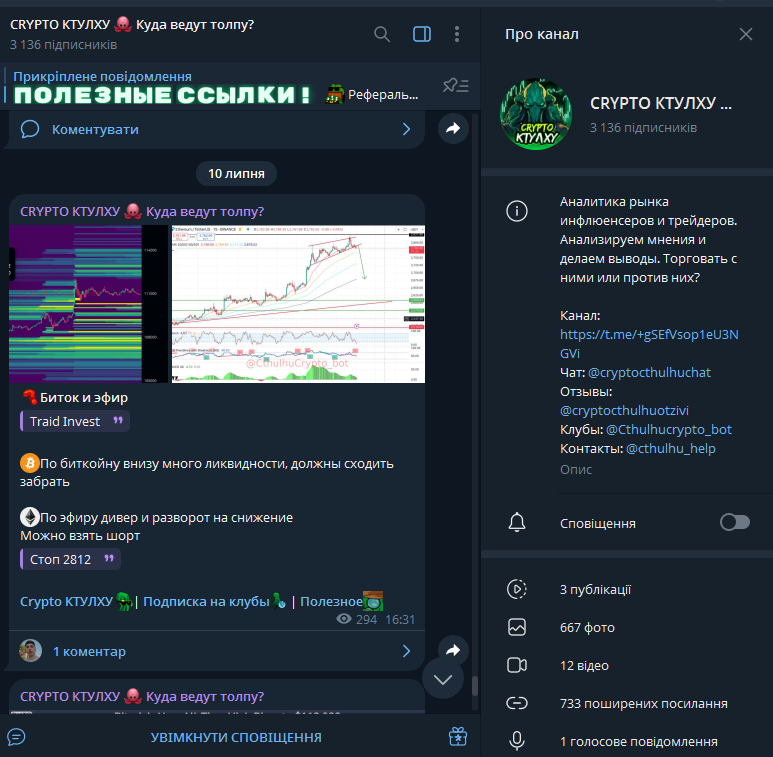The width and height of the screenshot is (773, 757).
Task: Click the chat scrollbar thumb
Action: click(475, 686)
